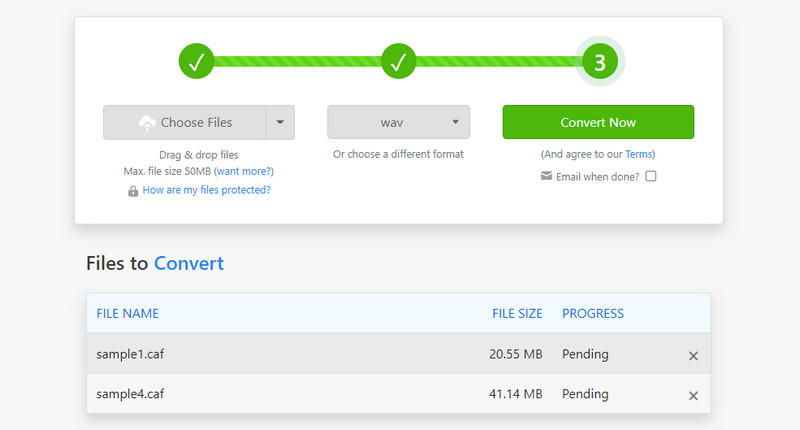This screenshot has height=430, width=800.
Task: Click the first green checkmark step circle
Action: 197,62
